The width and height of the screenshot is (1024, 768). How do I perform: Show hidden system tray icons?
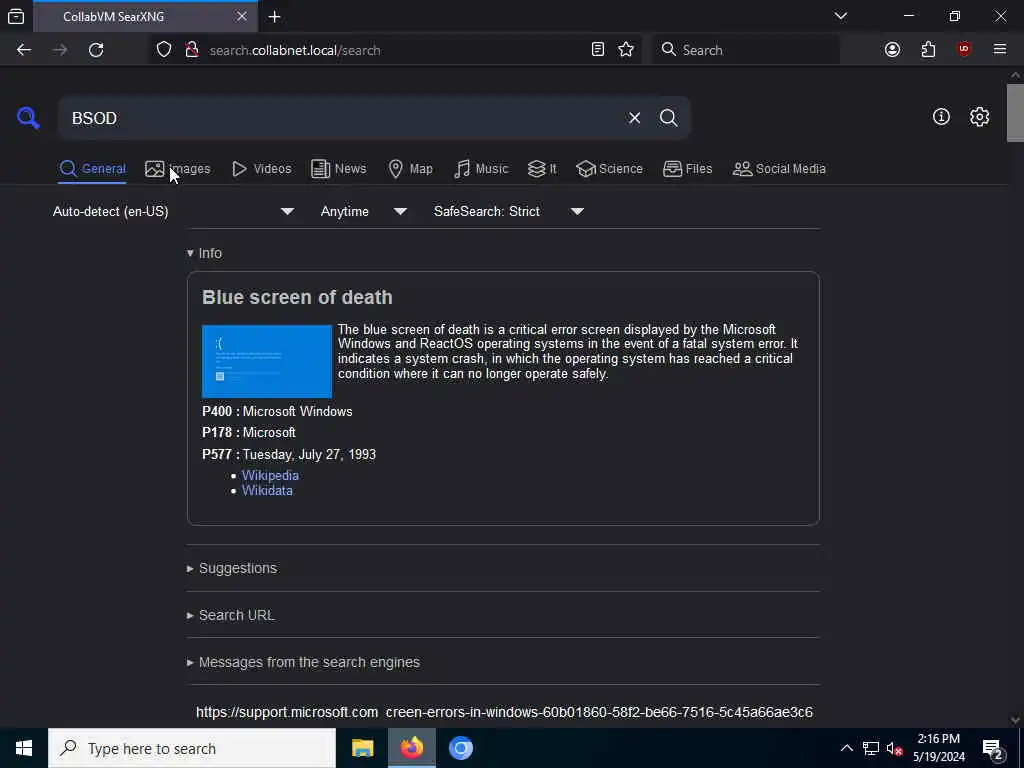(x=846, y=748)
